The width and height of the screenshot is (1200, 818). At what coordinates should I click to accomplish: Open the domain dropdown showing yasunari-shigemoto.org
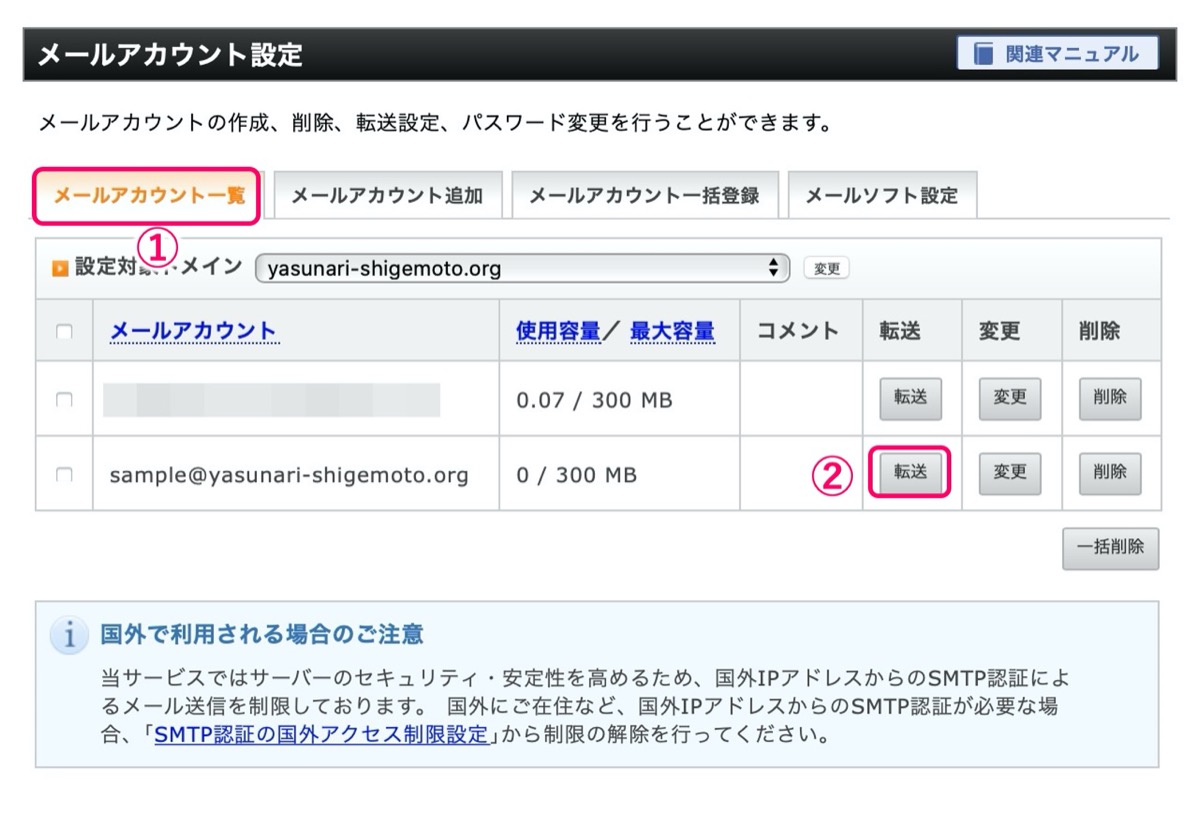[523, 268]
